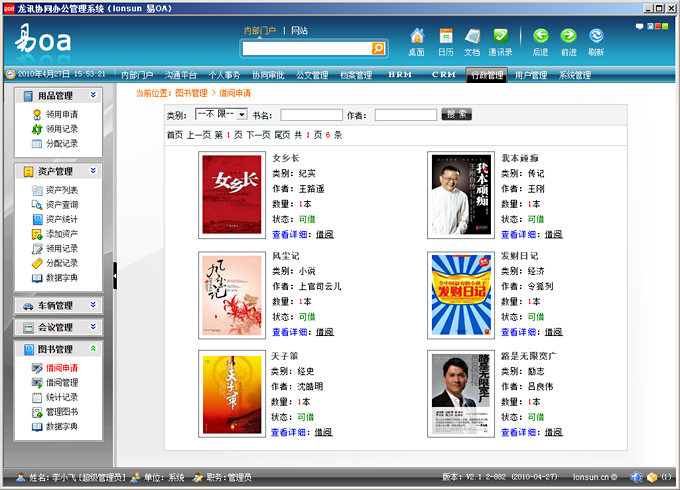Open the 沟通平台 menu
Viewport: 680px width, 490px height.
coord(181,75)
